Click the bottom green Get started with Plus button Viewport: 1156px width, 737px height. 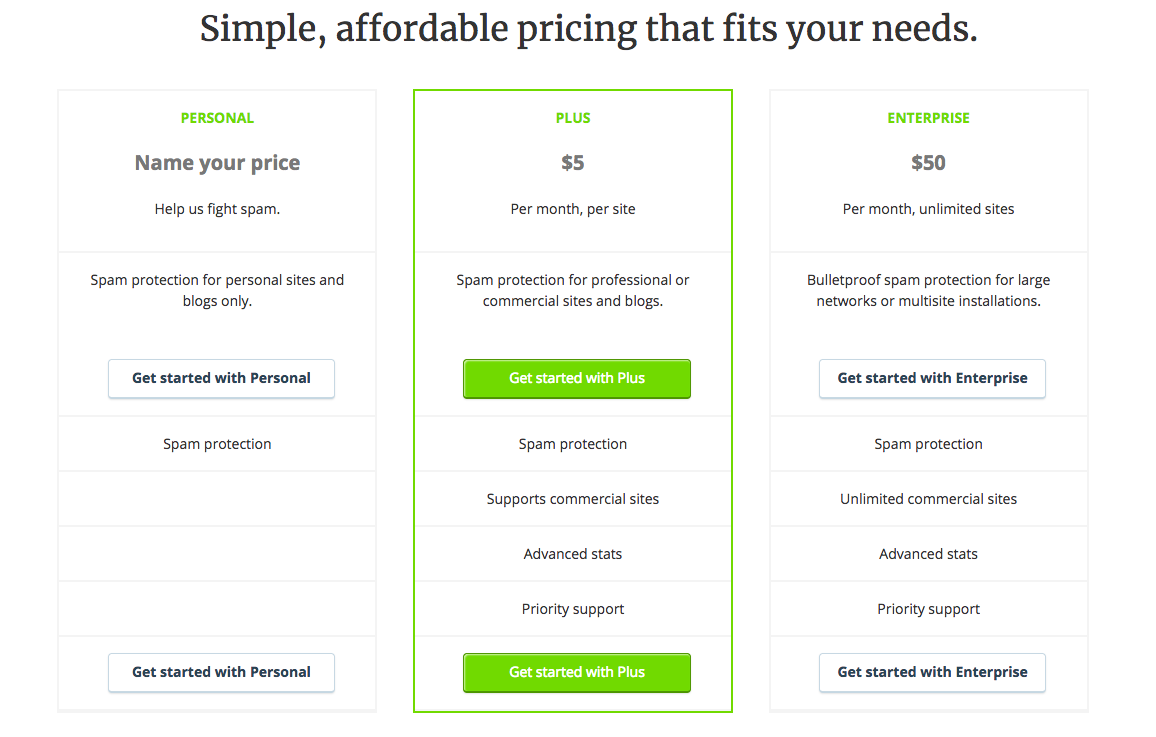click(x=577, y=673)
